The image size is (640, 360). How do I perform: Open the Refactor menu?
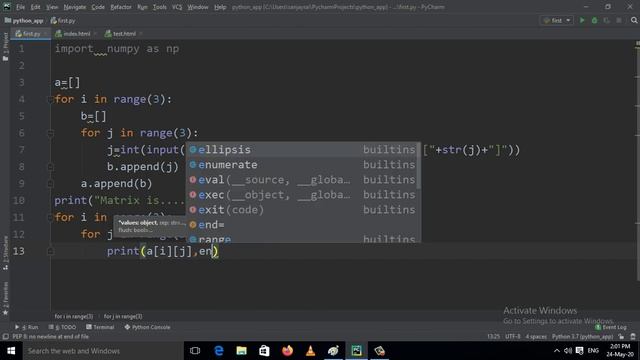pos(121,7)
